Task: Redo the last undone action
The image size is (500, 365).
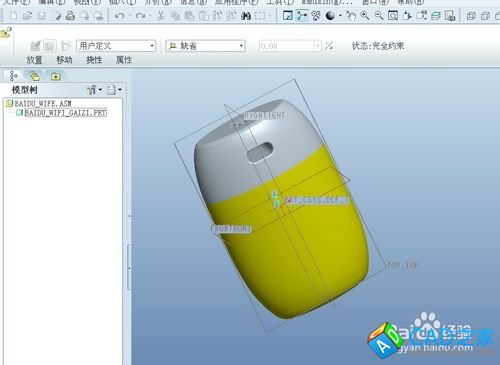Action: click(141, 16)
